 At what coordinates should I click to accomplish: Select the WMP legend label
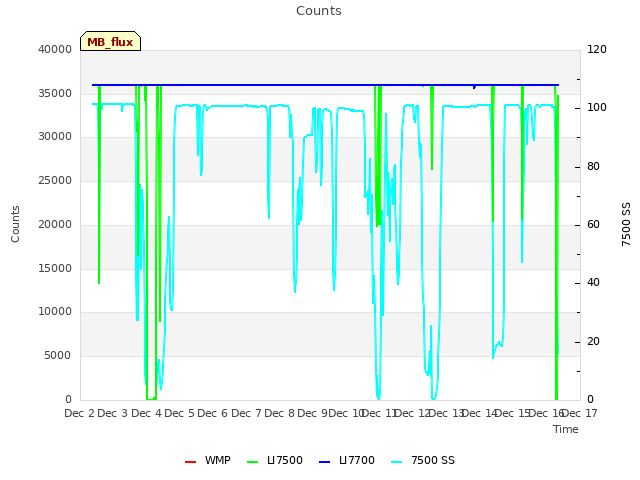218,460
